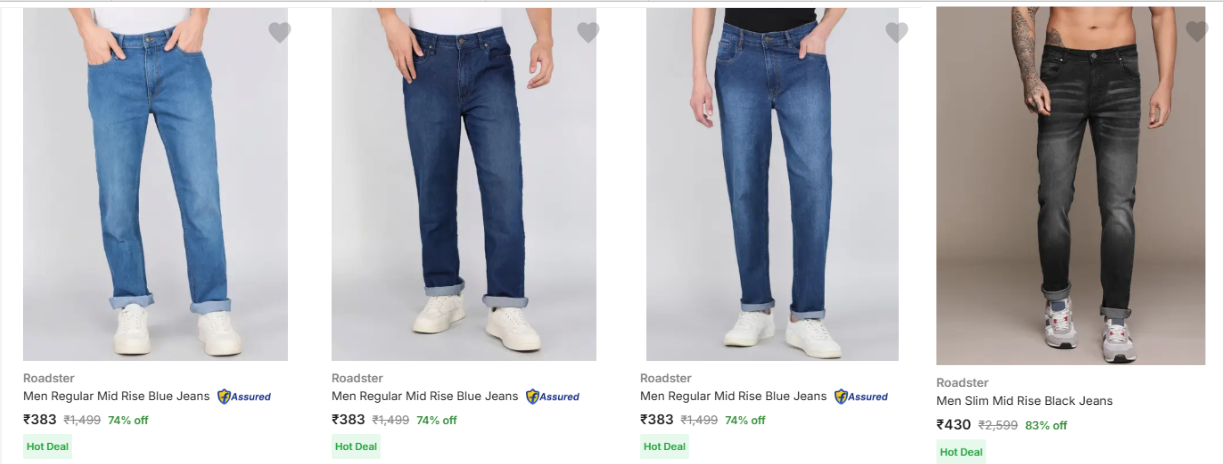Screen dimensions: 1223x464
Task: Click the ₹430 price of black jeans
Action: 953,425
